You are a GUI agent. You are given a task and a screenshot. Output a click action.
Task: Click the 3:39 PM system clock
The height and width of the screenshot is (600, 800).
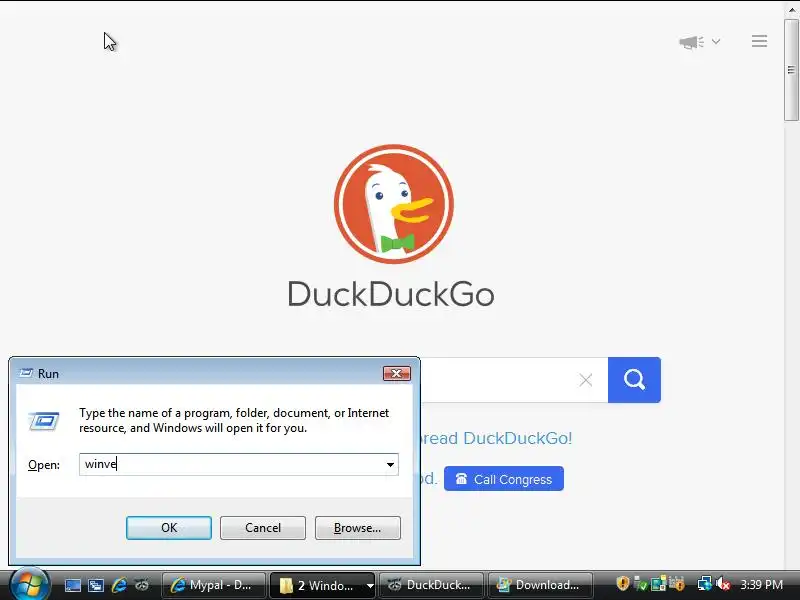(x=761, y=585)
